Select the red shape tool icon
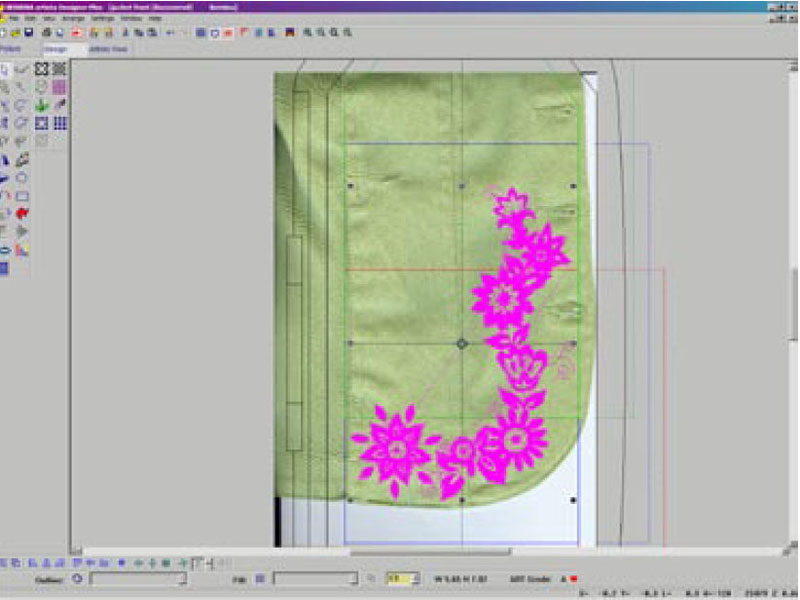This screenshot has width=800, height=600. coord(22,213)
